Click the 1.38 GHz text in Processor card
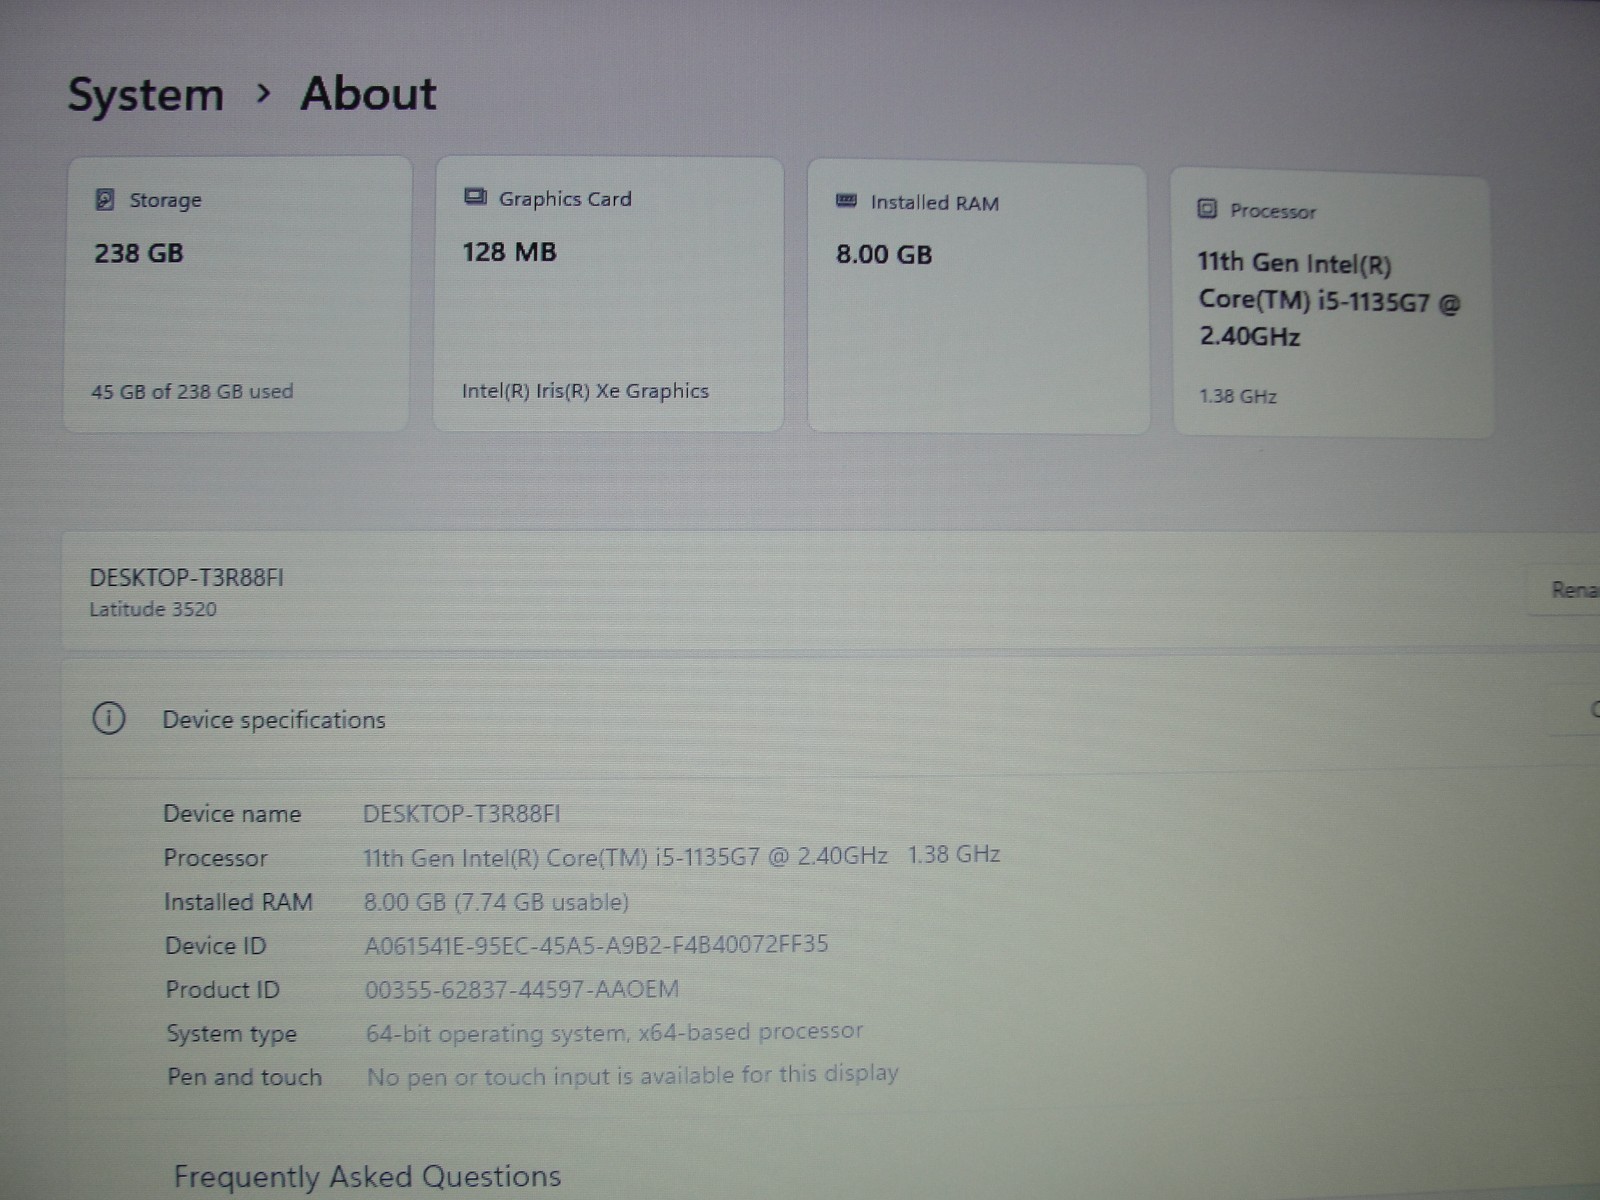 pyautogui.click(x=1238, y=396)
